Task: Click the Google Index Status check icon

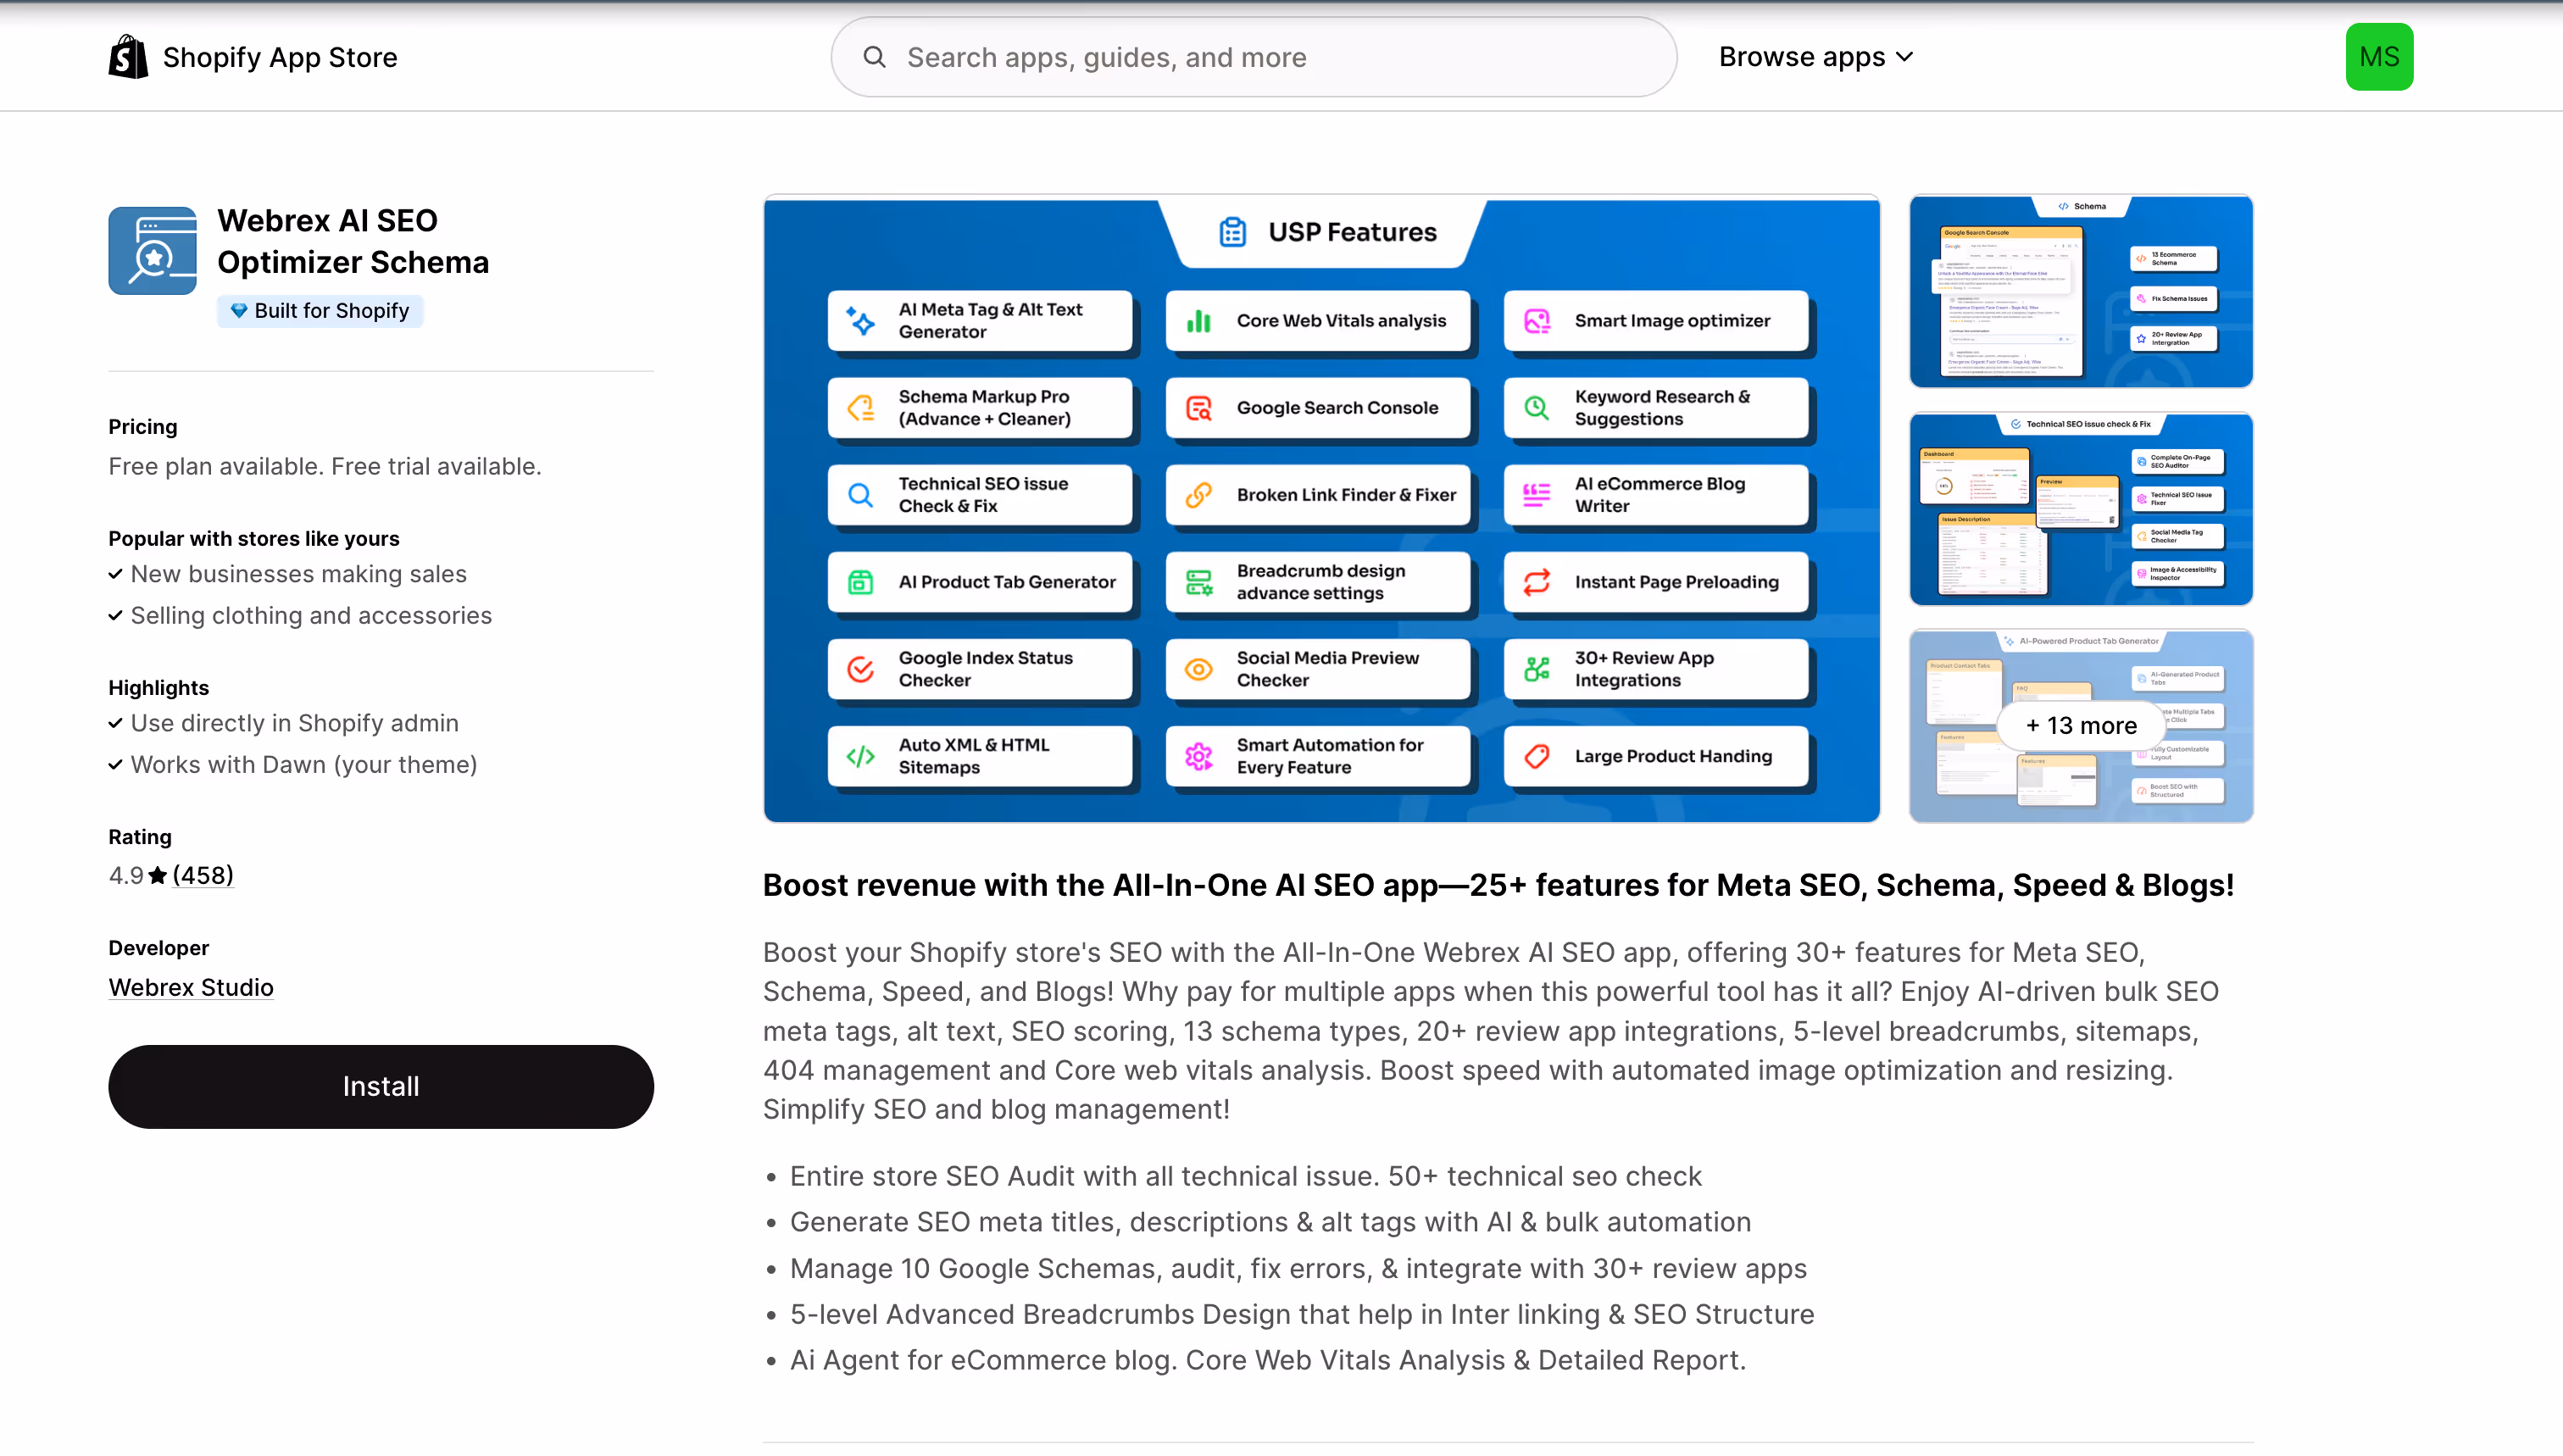Action: (861, 669)
